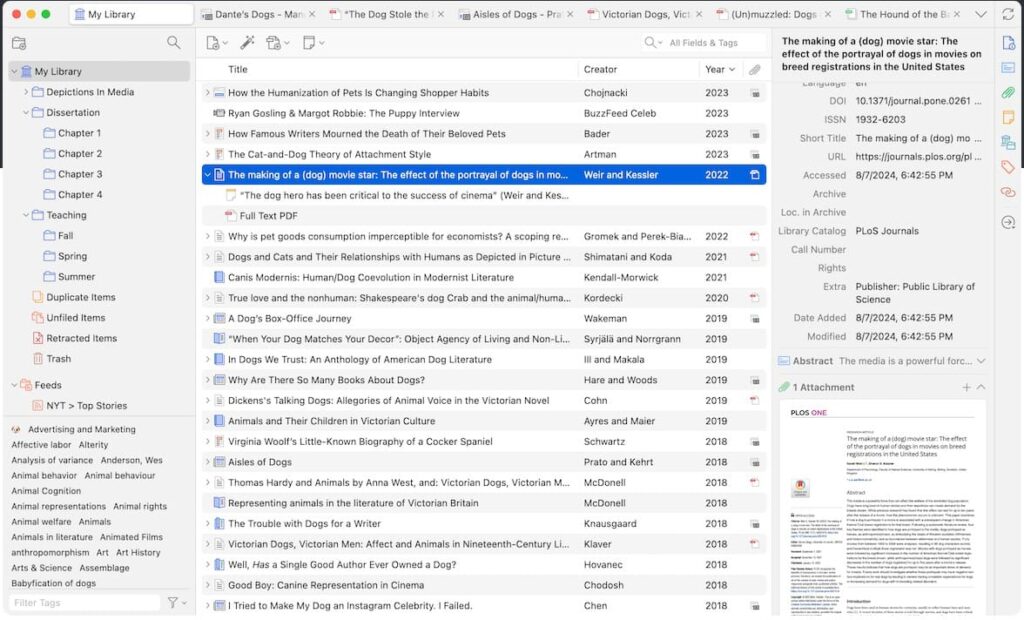The width and height of the screenshot is (1024, 620).
Task: Open the Add Attachment toolbar icon
Action: pyautogui.click(x=274, y=43)
